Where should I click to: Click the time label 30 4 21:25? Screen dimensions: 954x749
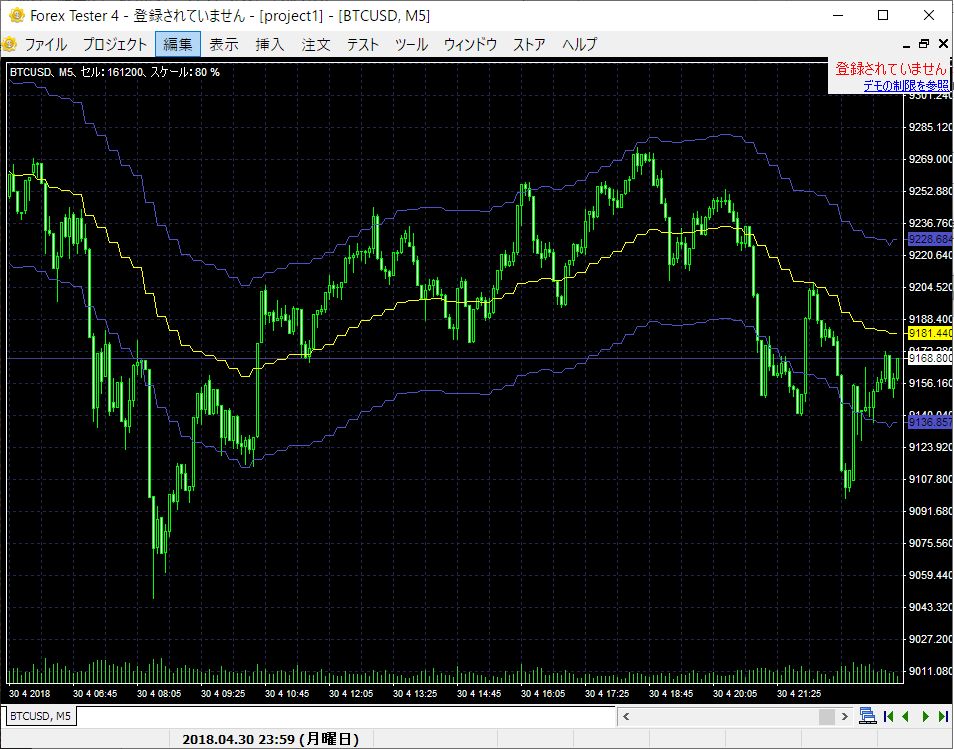point(799,694)
